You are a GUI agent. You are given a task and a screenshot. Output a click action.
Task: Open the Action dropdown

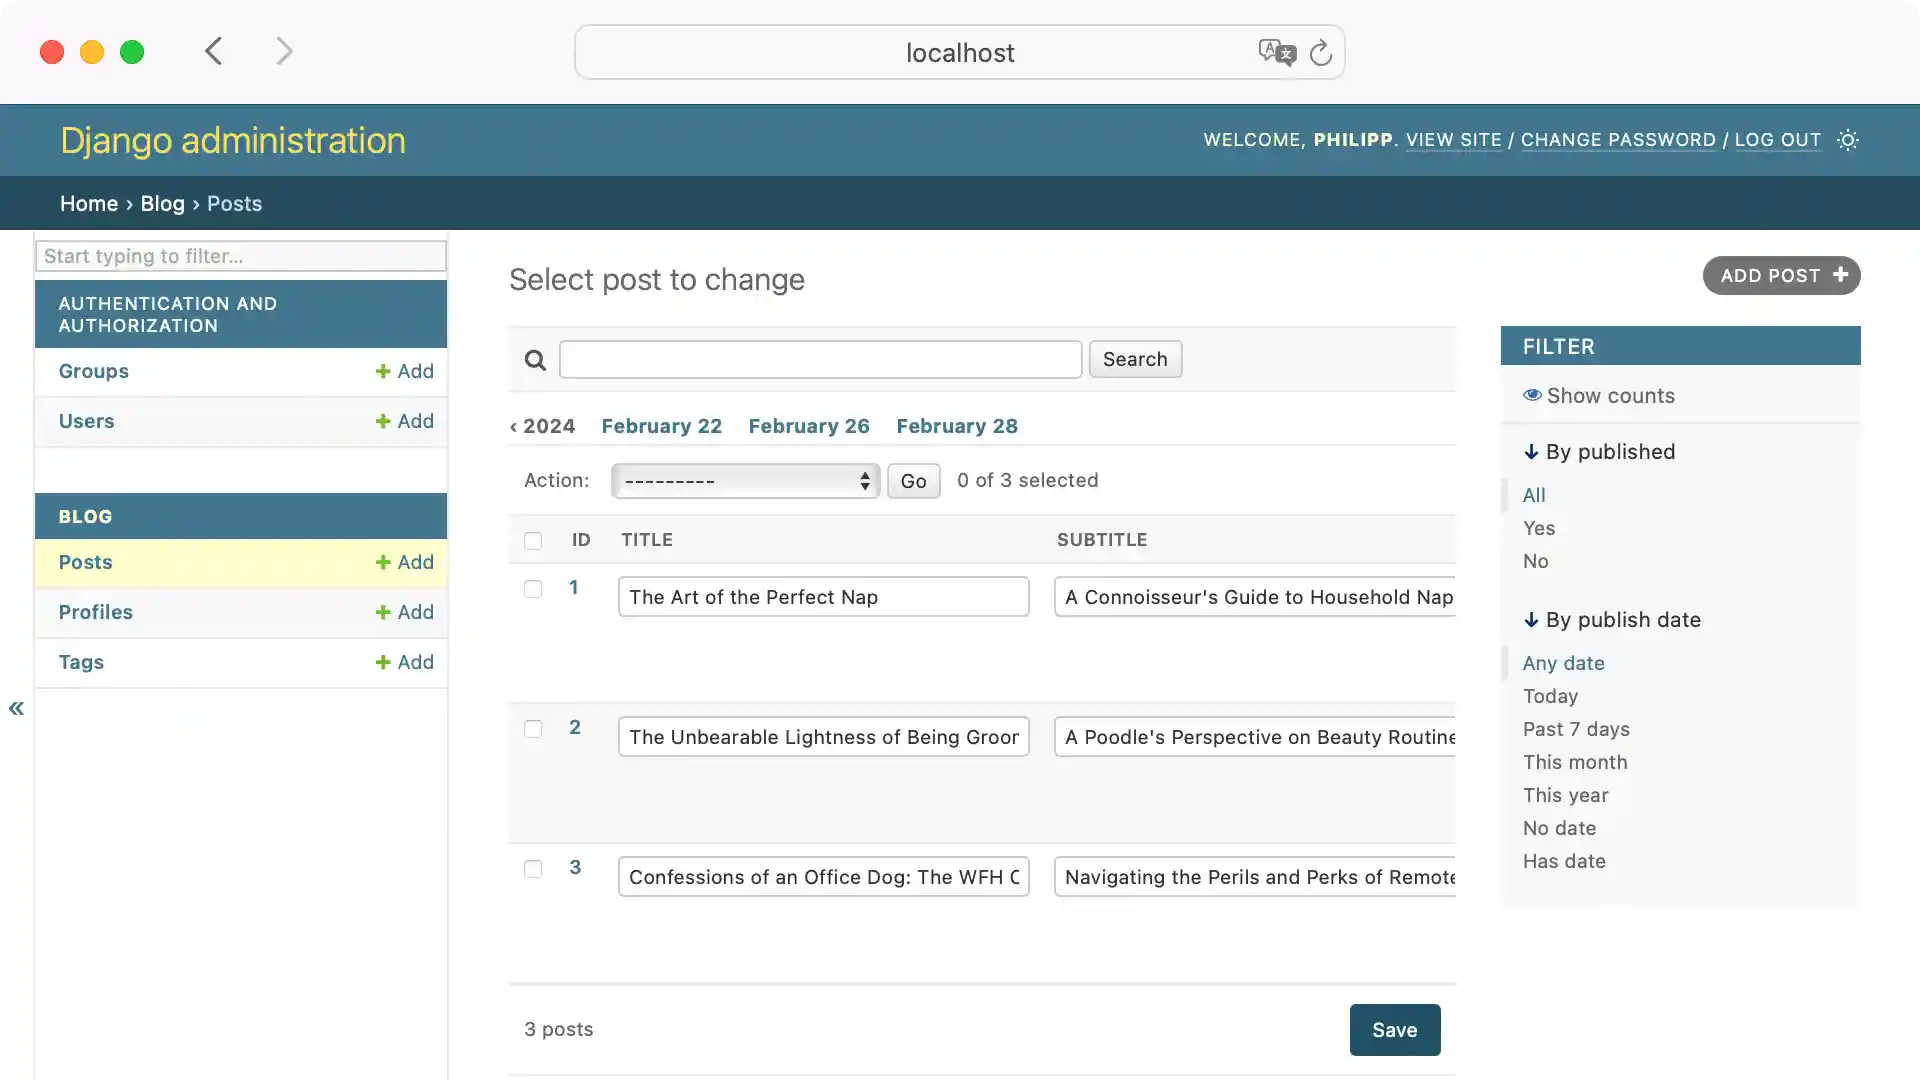tap(744, 480)
